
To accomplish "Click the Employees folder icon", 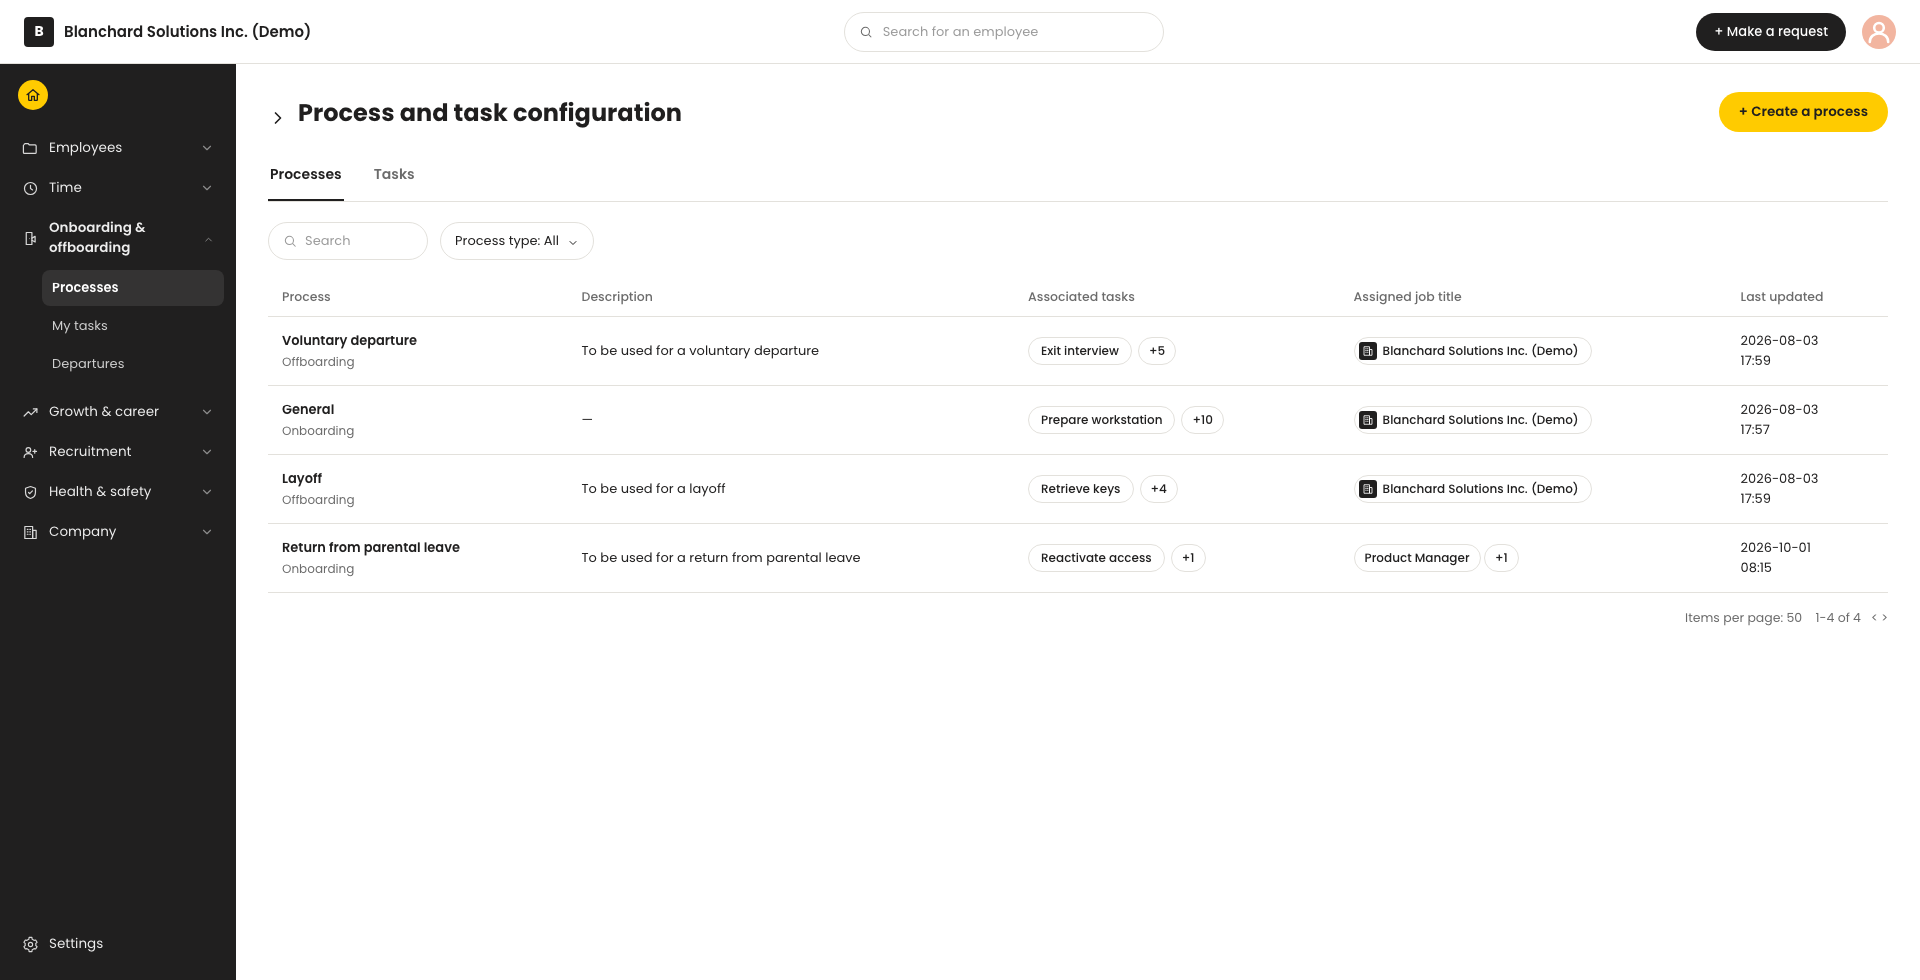I will coord(30,148).
